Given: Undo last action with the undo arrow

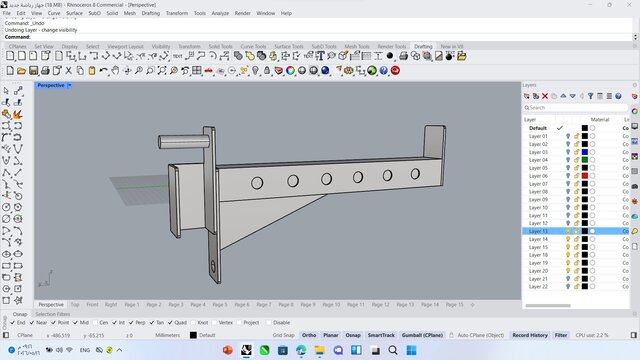Looking at the screenshot, I should click(104, 71).
